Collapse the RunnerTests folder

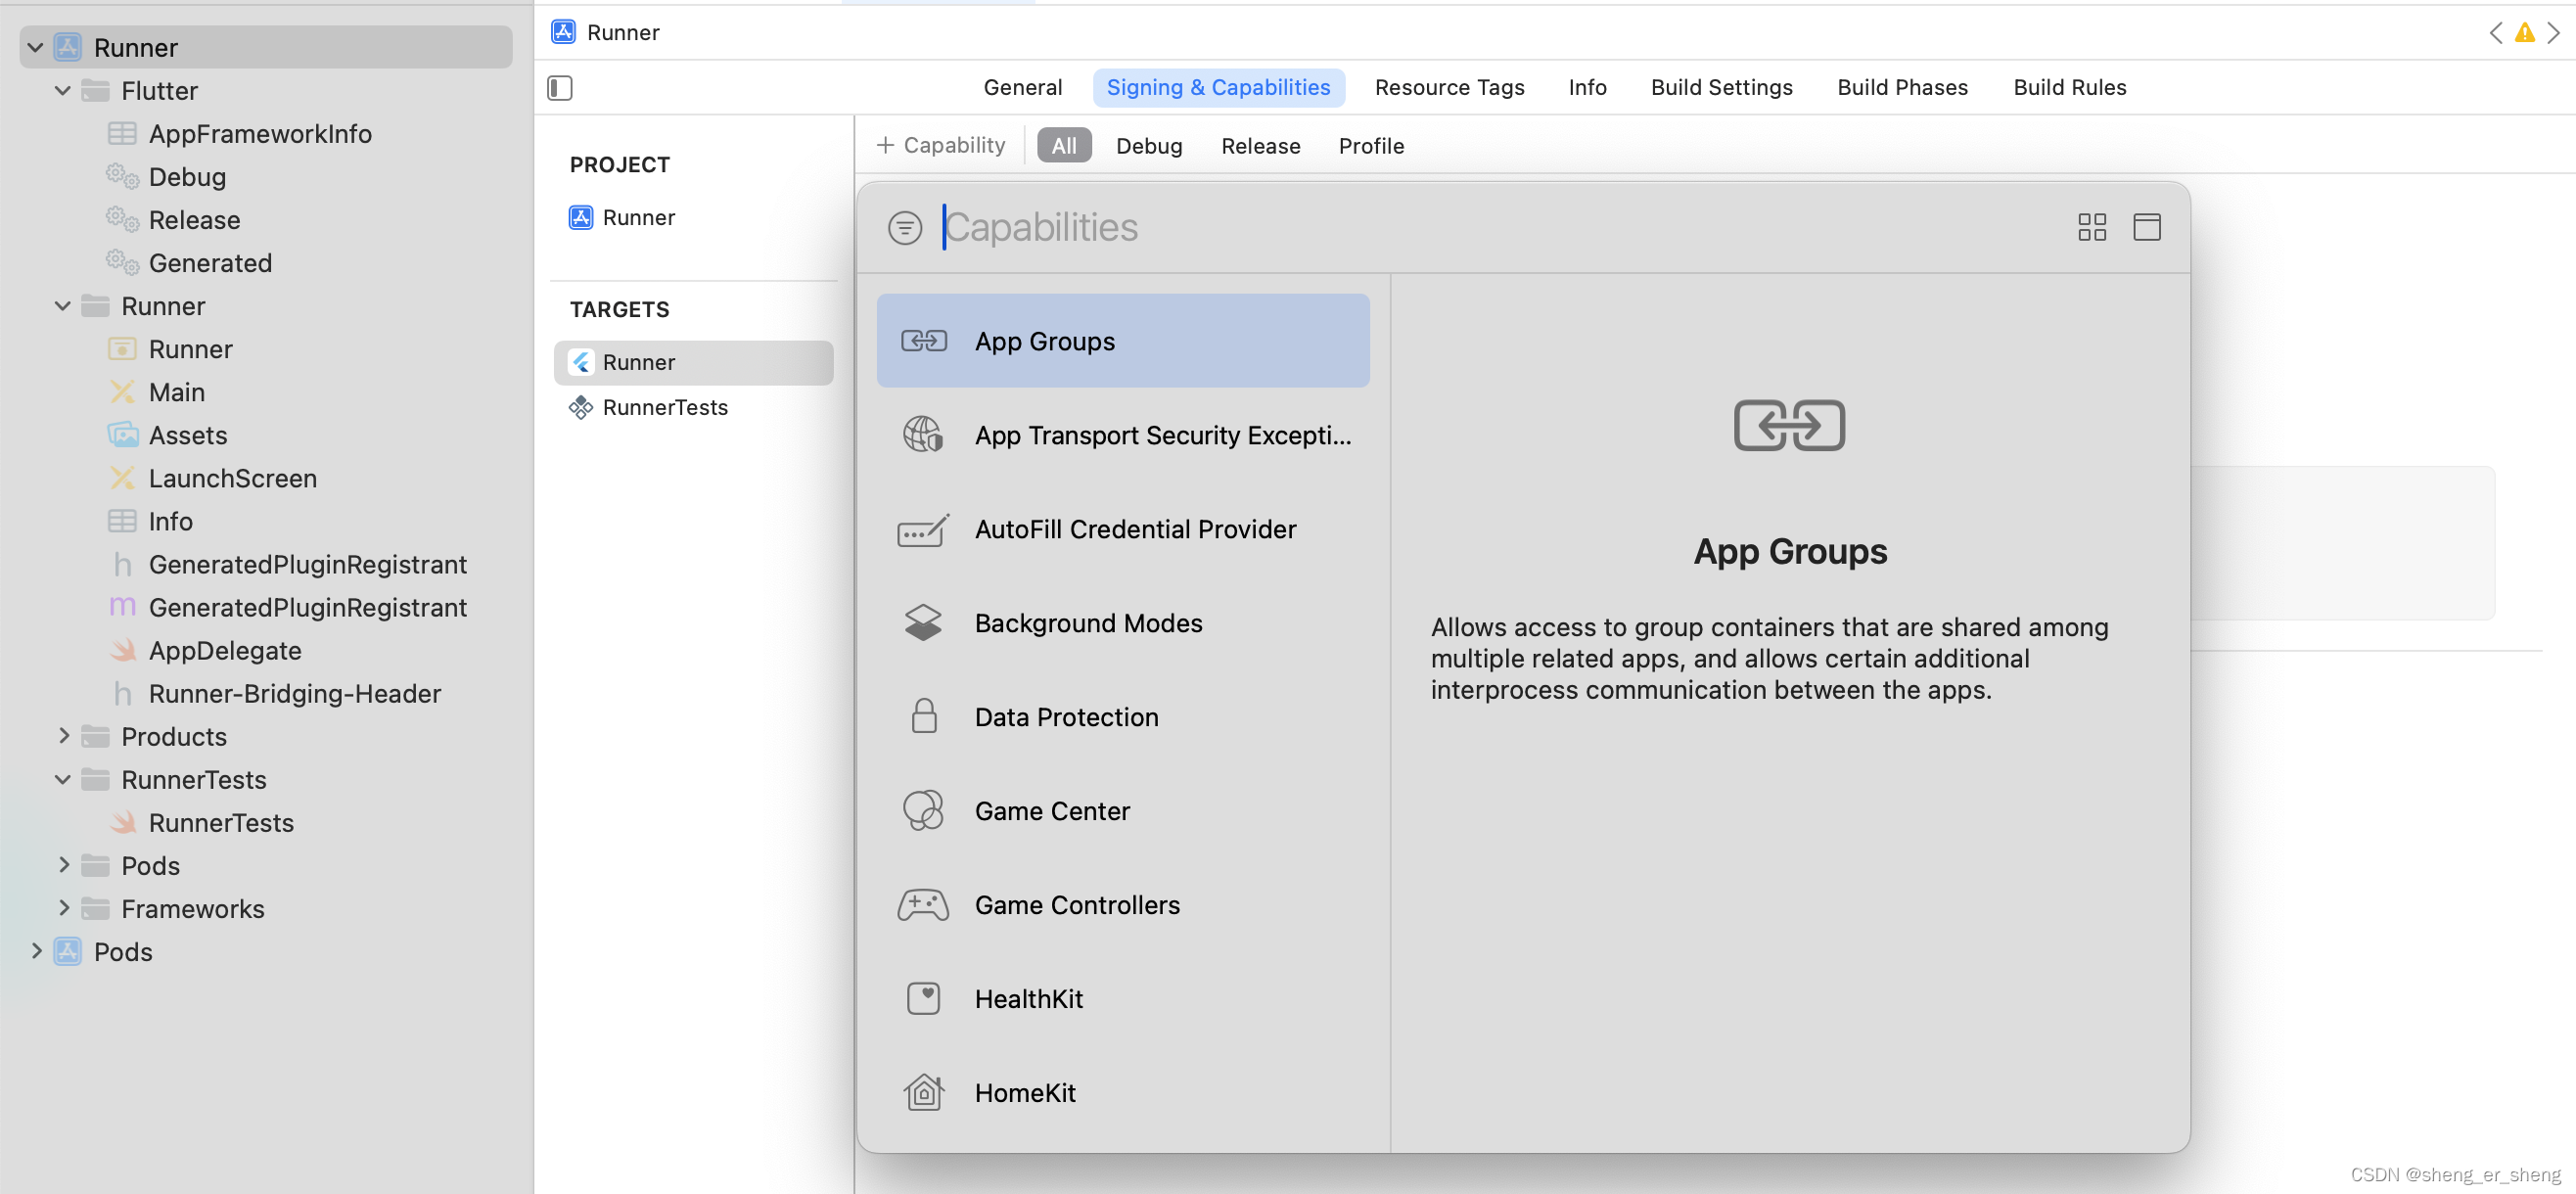point(62,780)
